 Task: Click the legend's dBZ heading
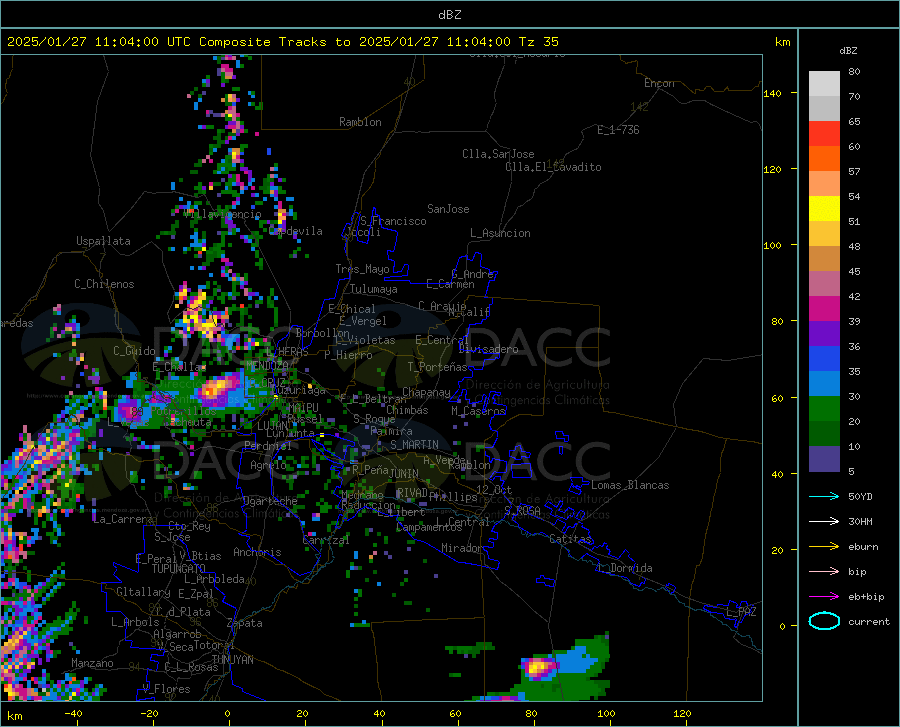click(x=848, y=50)
